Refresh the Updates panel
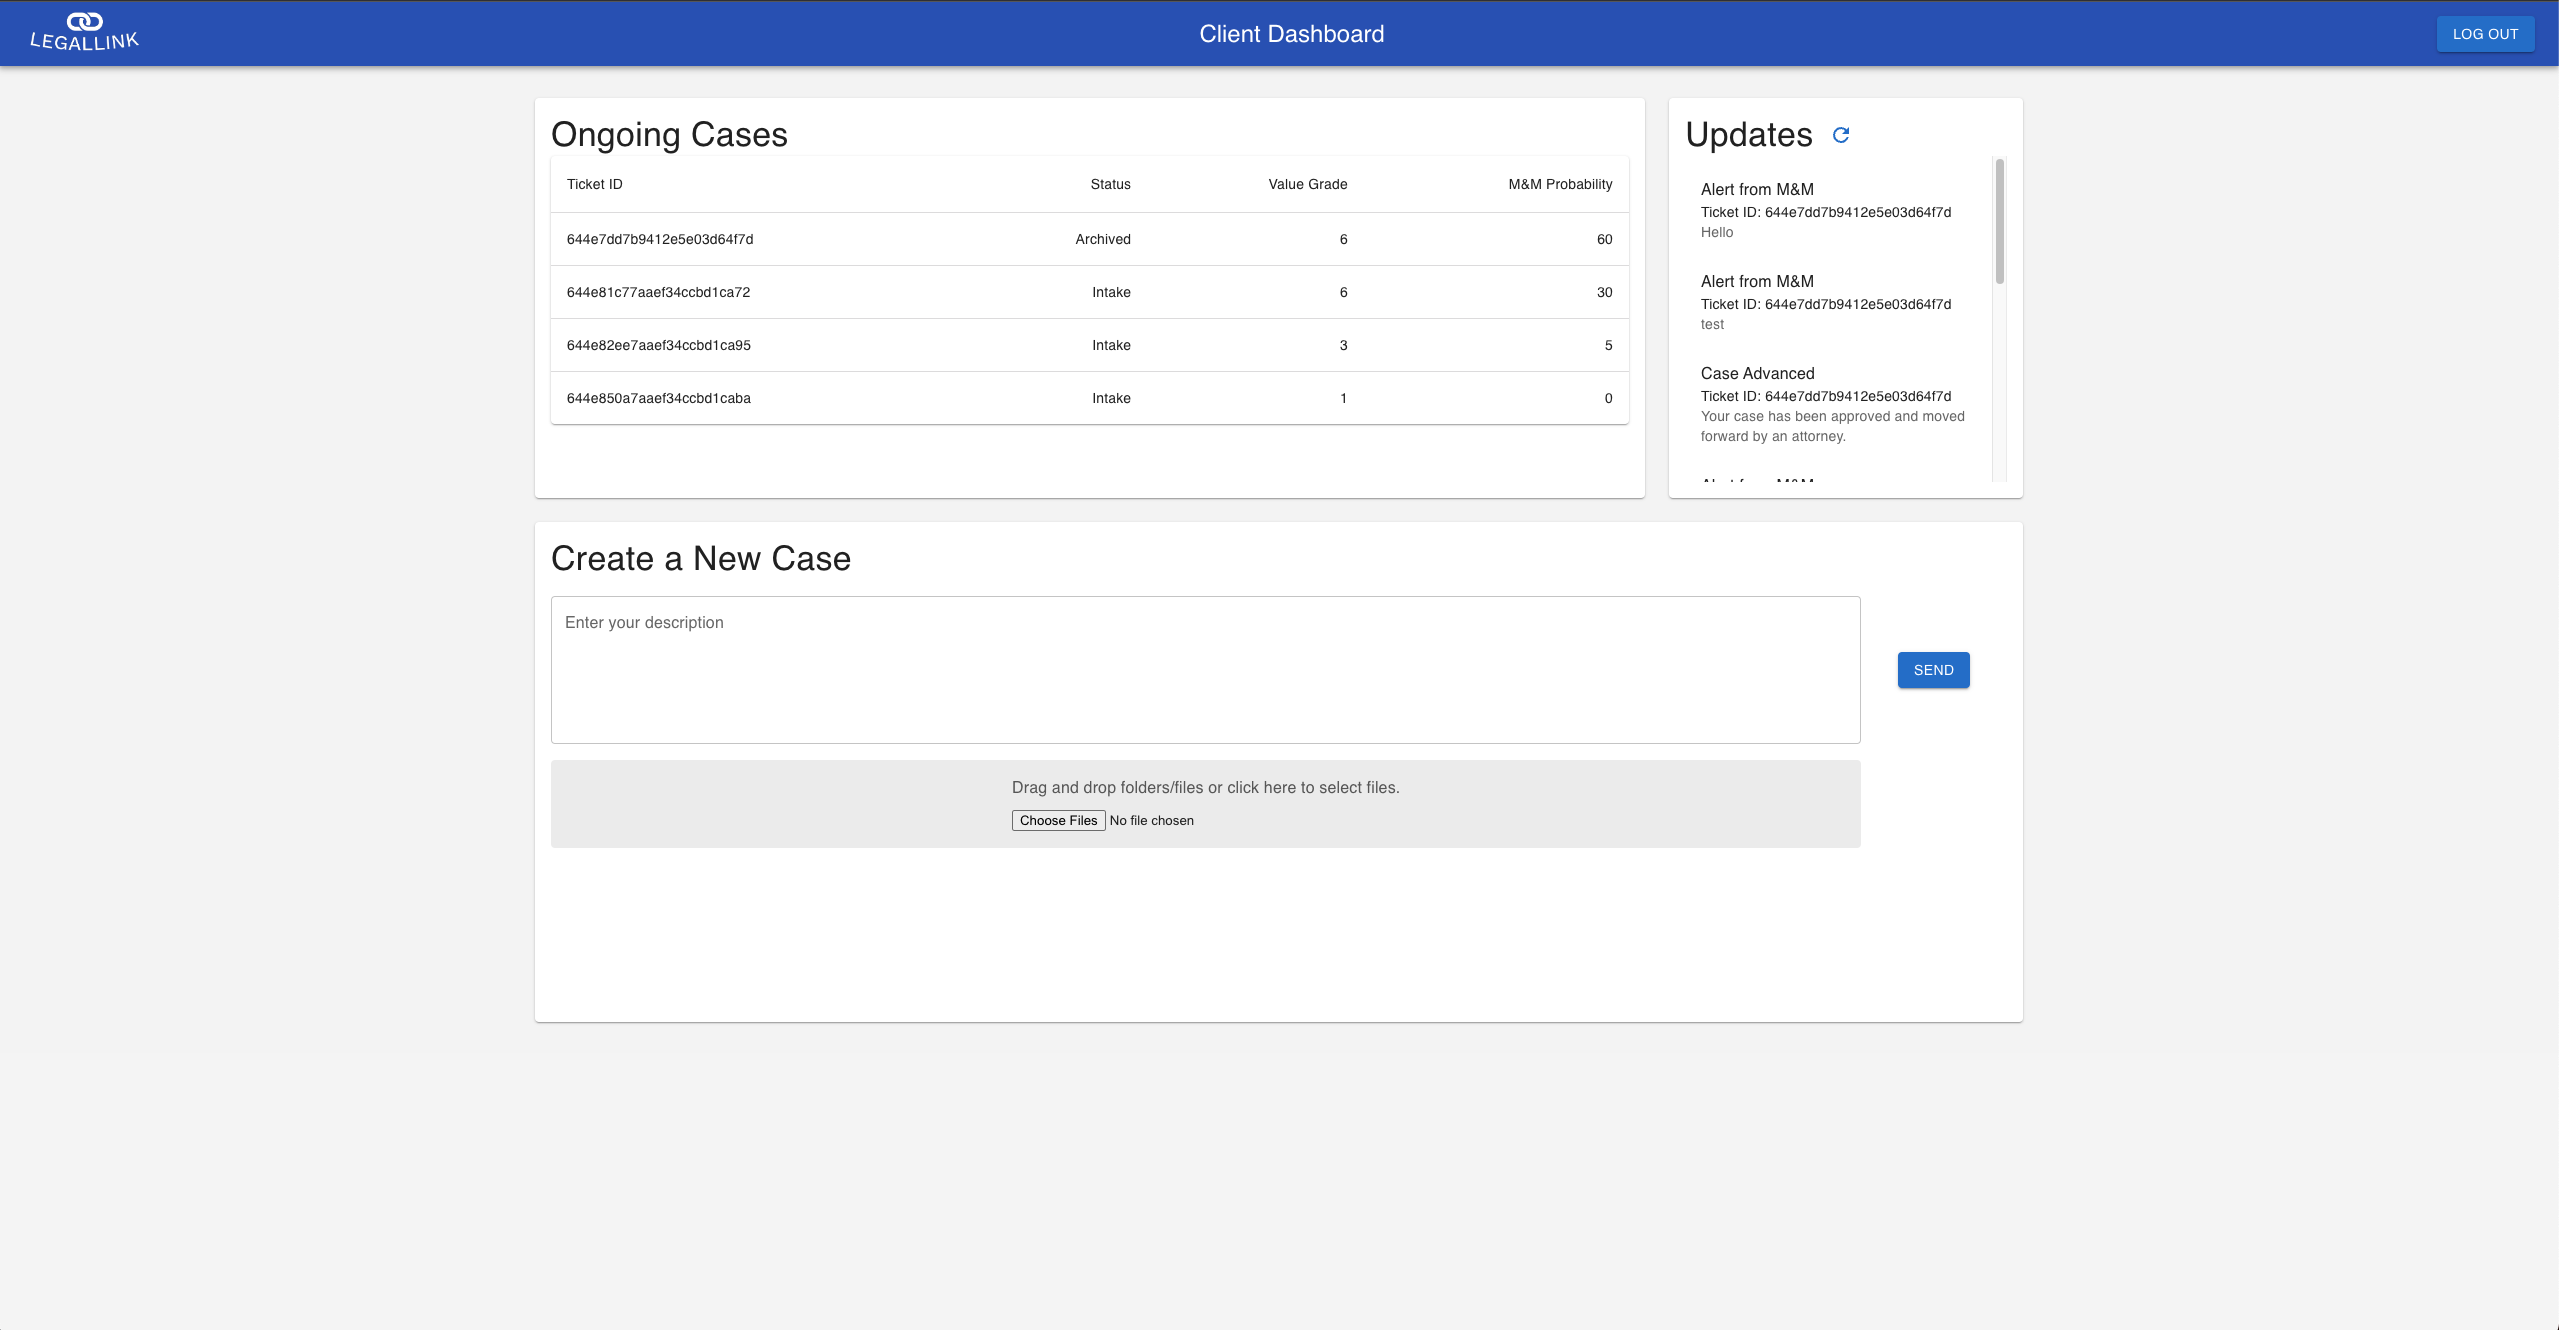The width and height of the screenshot is (2559, 1330). coord(1841,135)
